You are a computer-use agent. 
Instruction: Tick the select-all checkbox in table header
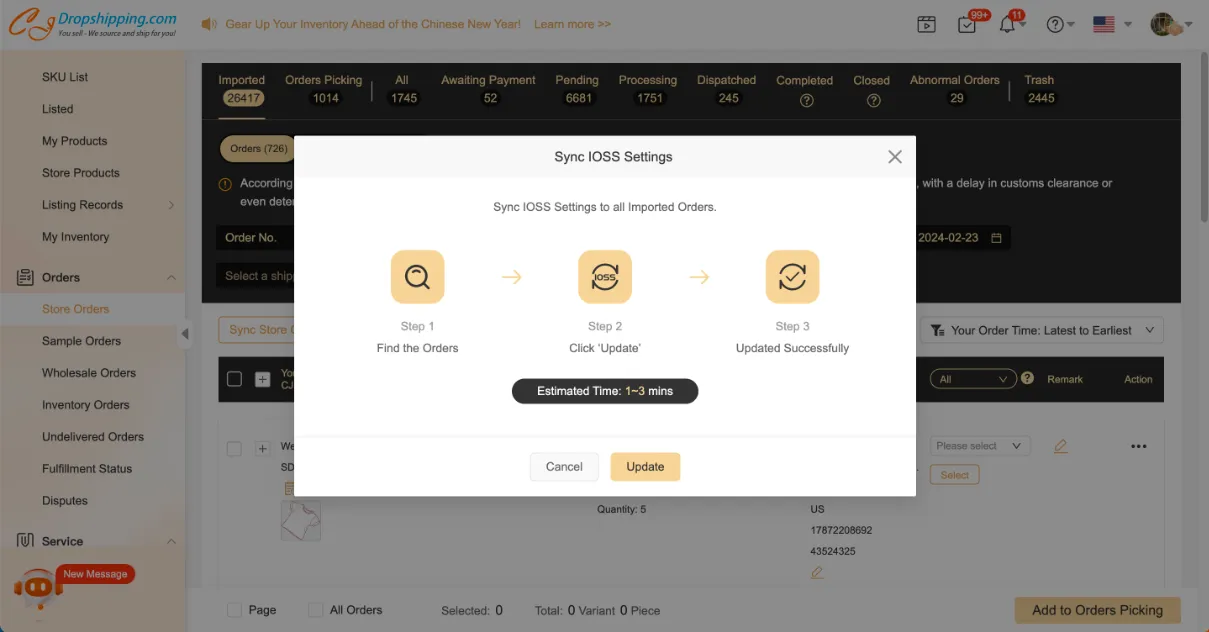pyautogui.click(x=234, y=379)
